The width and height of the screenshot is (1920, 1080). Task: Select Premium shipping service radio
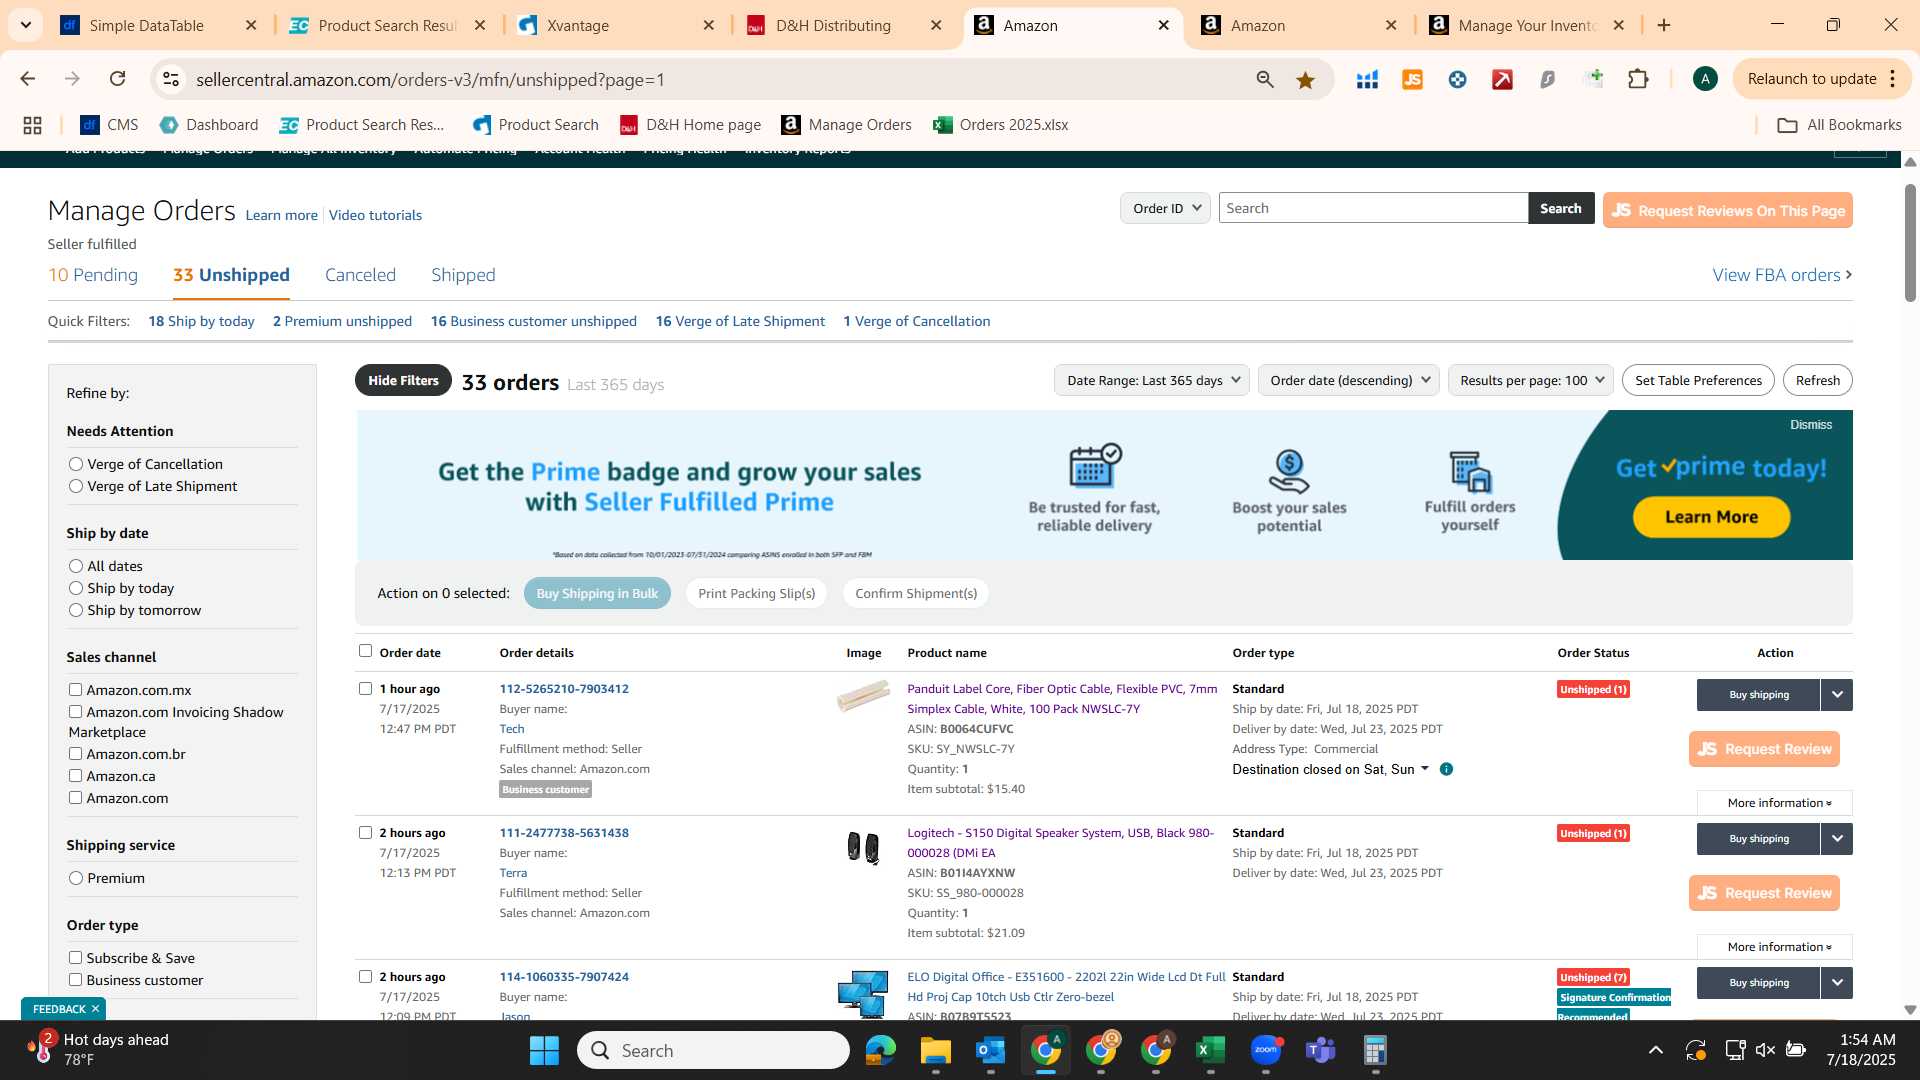pyautogui.click(x=76, y=878)
